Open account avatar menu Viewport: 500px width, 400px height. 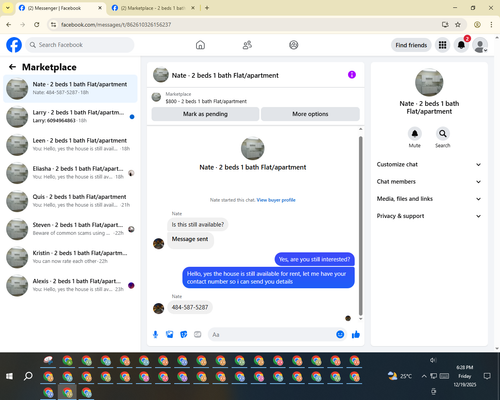(480, 45)
